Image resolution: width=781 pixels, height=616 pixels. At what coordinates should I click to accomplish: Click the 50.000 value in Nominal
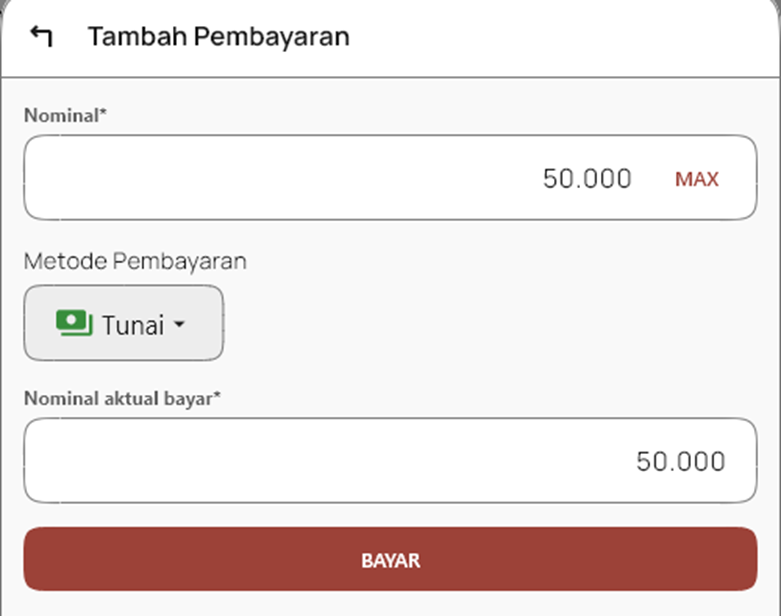587,179
